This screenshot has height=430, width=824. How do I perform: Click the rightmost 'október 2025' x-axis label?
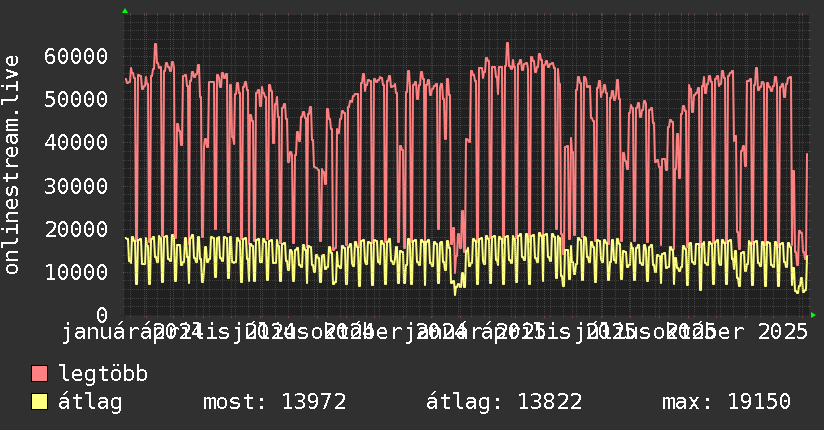[738, 331]
